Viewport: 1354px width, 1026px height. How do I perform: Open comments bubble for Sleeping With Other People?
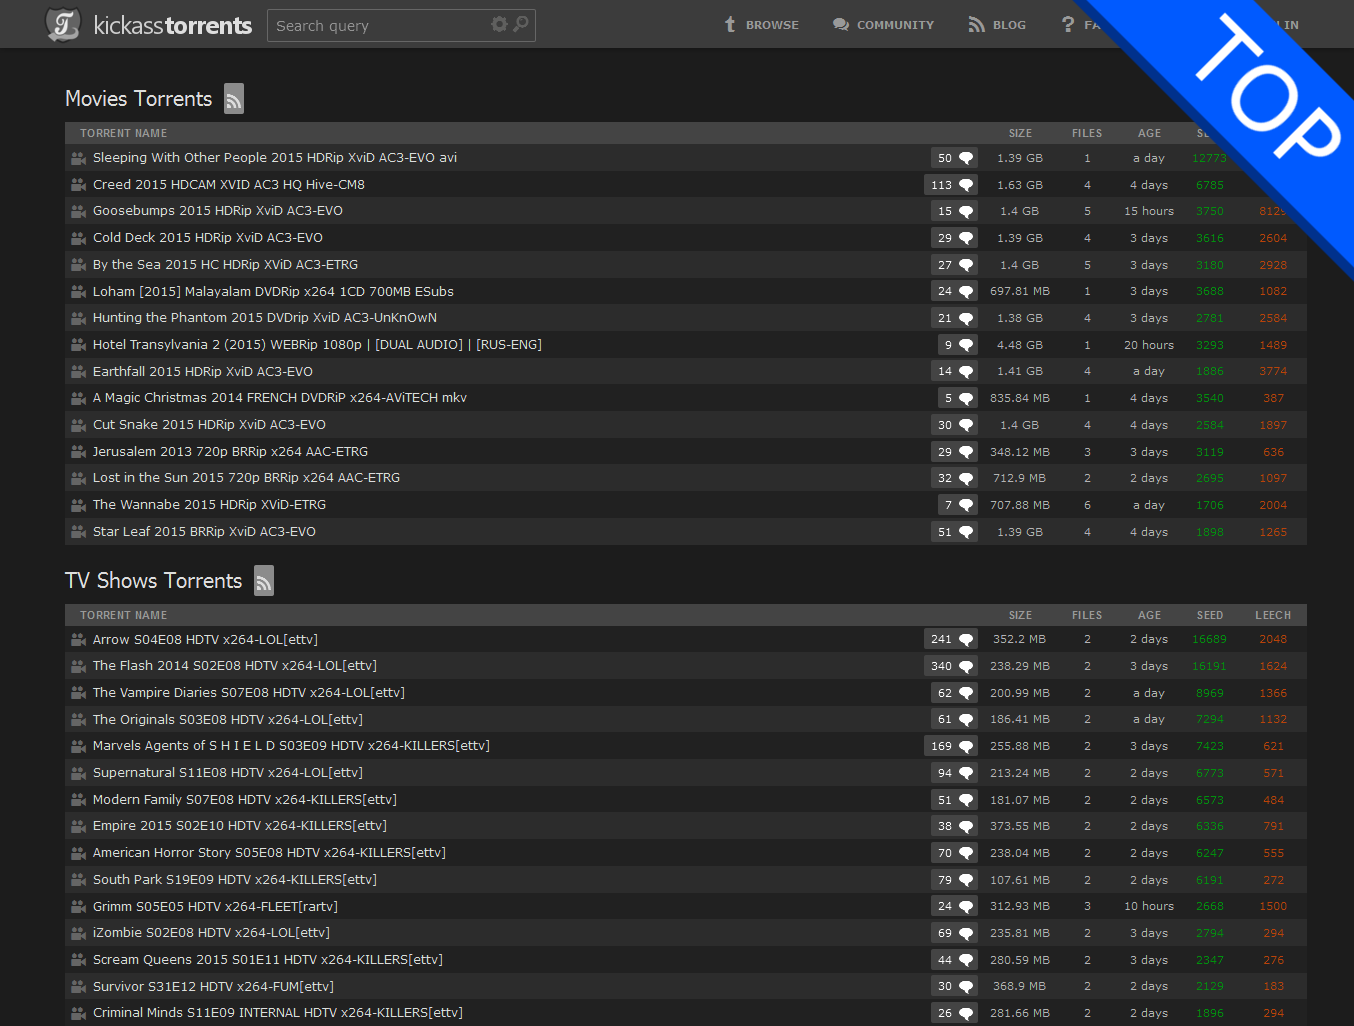(x=954, y=158)
